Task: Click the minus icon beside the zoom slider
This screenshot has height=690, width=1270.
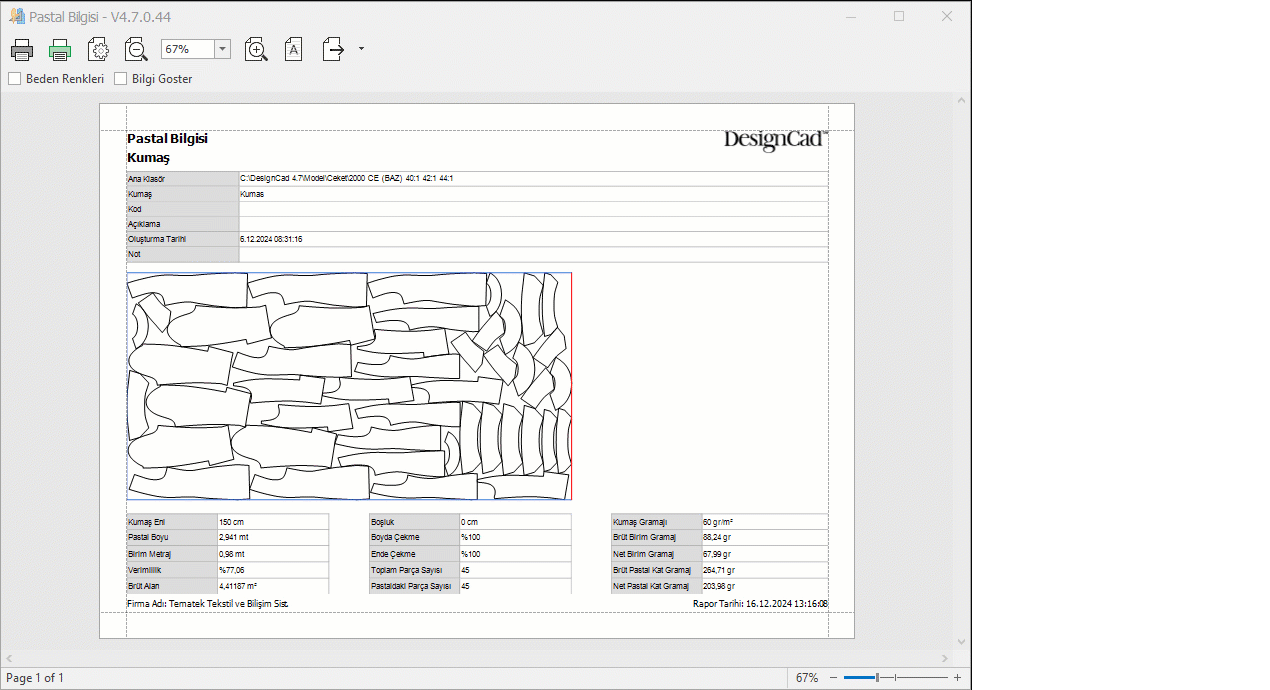Action: click(833, 678)
